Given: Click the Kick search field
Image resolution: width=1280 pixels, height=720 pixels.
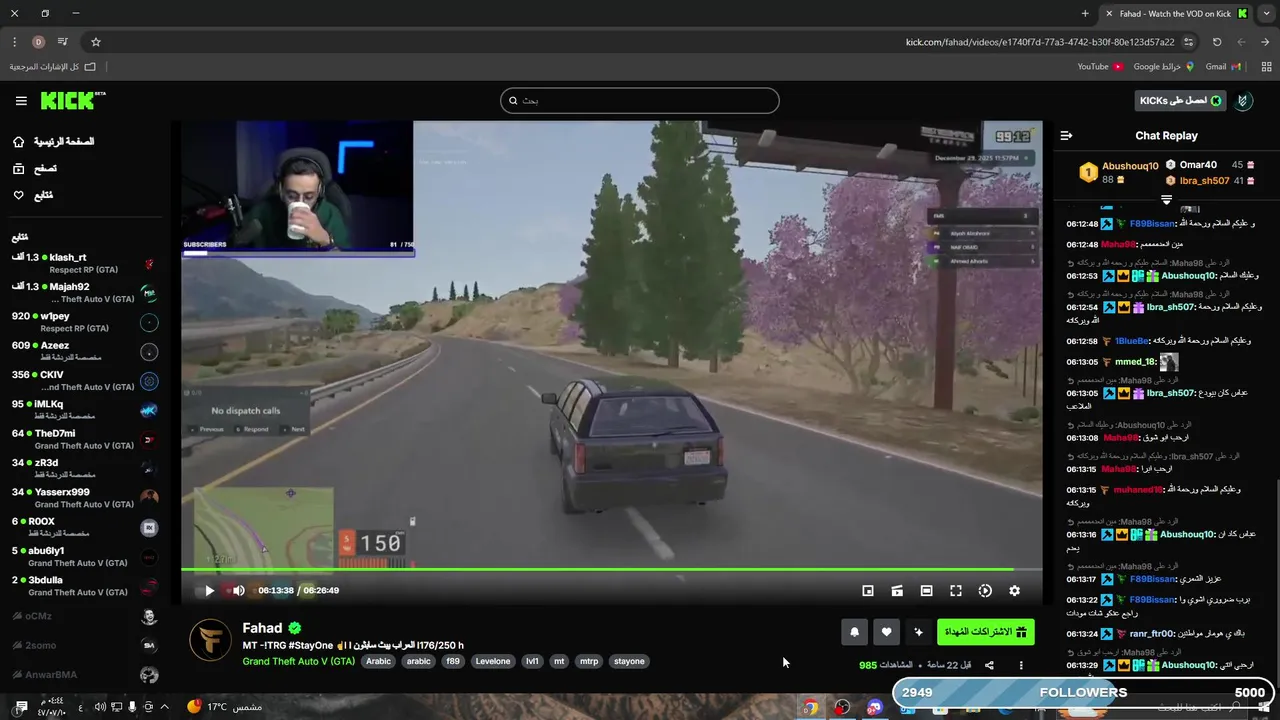Looking at the screenshot, I should coord(639,100).
